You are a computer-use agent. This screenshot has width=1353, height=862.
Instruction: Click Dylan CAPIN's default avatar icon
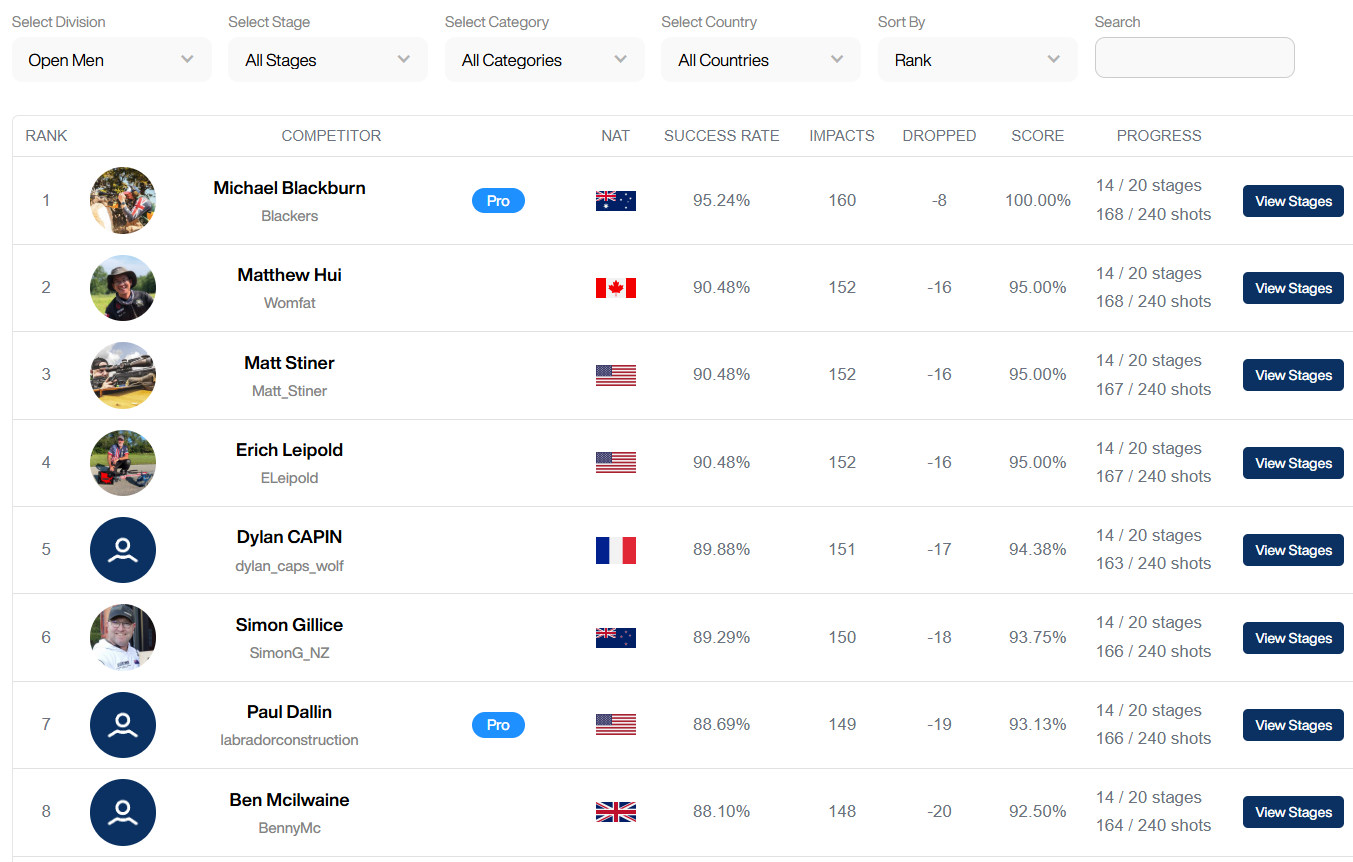tap(123, 550)
